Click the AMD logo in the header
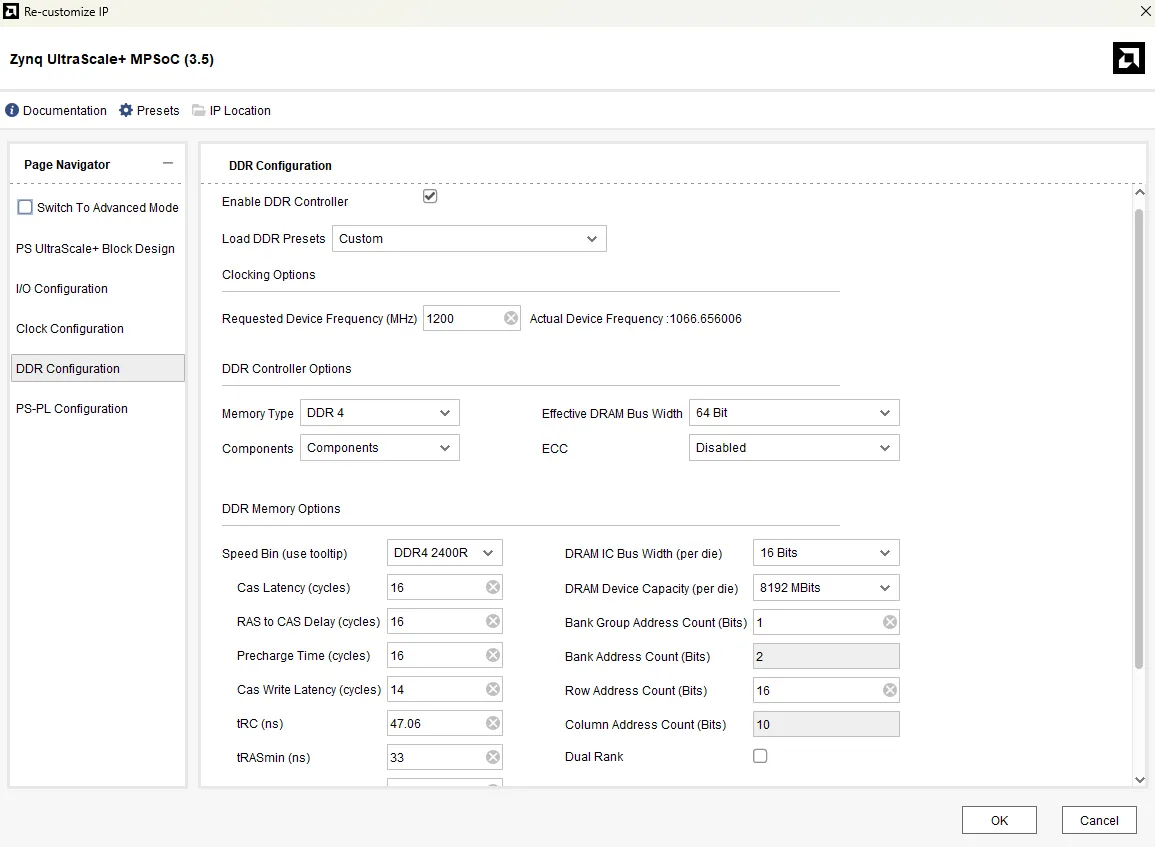 [1128, 58]
